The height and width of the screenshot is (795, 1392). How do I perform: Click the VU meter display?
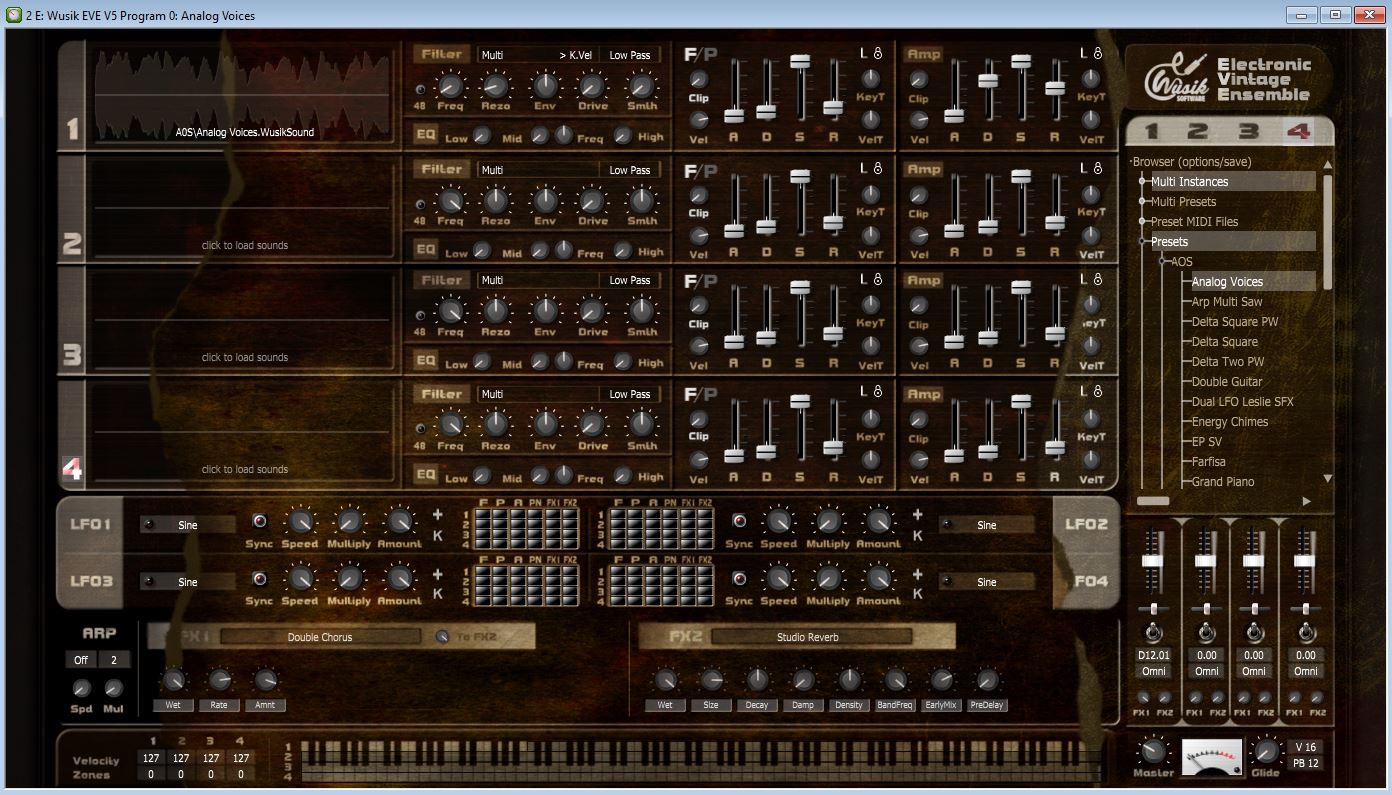(1212, 757)
